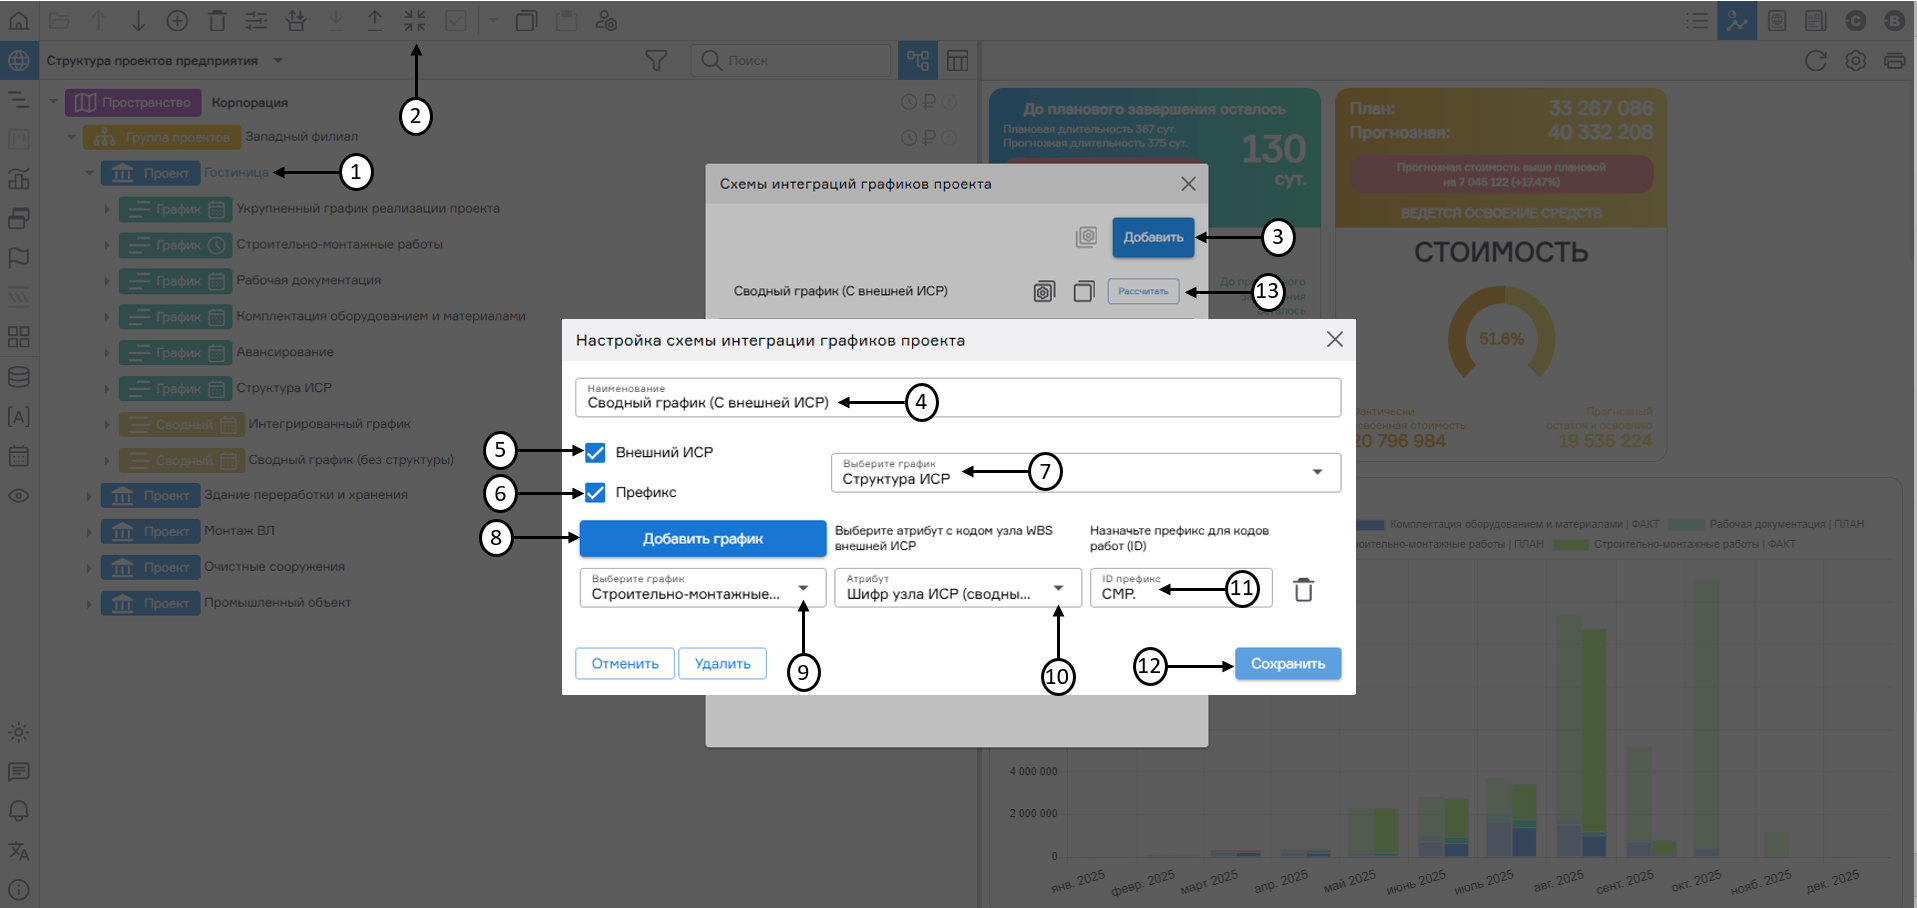Click the copy icon beside Рассчитать
The height and width of the screenshot is (908, 1917).
[x=1084, y=292]
